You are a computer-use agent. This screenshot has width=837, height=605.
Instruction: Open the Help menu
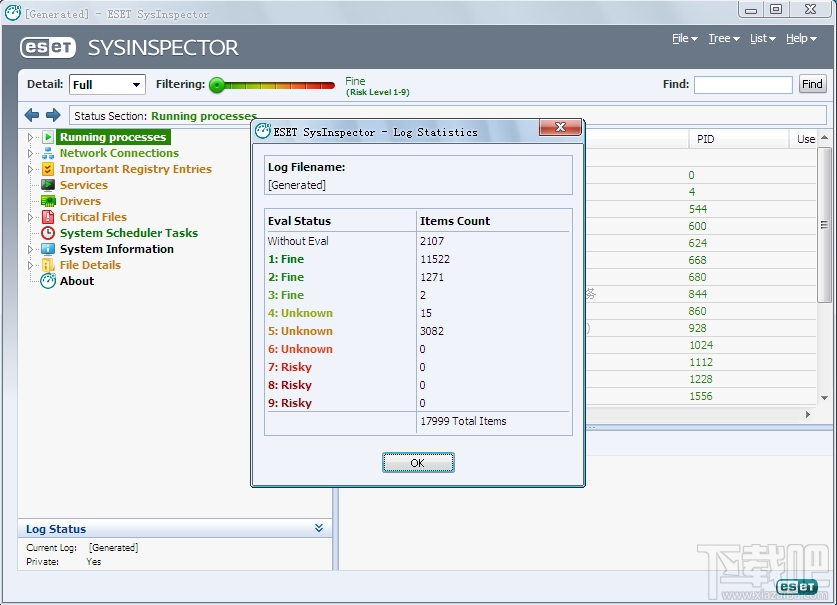coord(800,38)
